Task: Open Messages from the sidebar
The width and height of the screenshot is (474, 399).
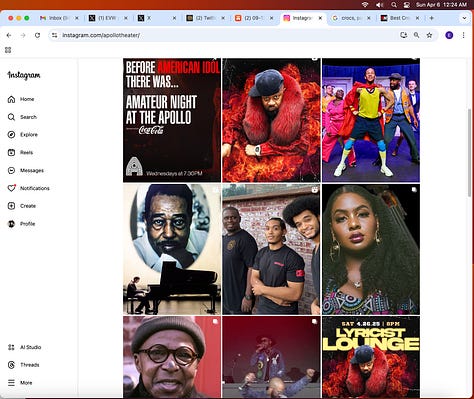Action: [x=25, y=170]
